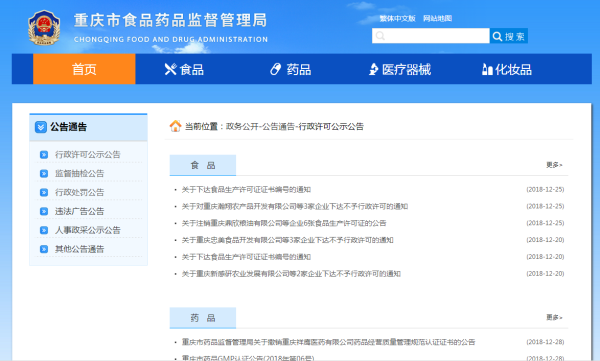
Task: Open the 食品 menu with fork icon
Action: point(184,69)
